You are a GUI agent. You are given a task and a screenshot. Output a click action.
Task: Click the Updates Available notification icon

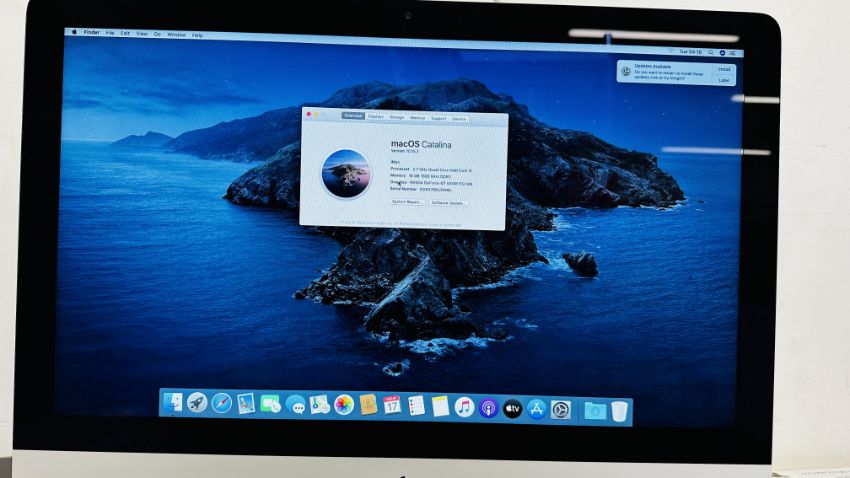click(x=626, y=71)
